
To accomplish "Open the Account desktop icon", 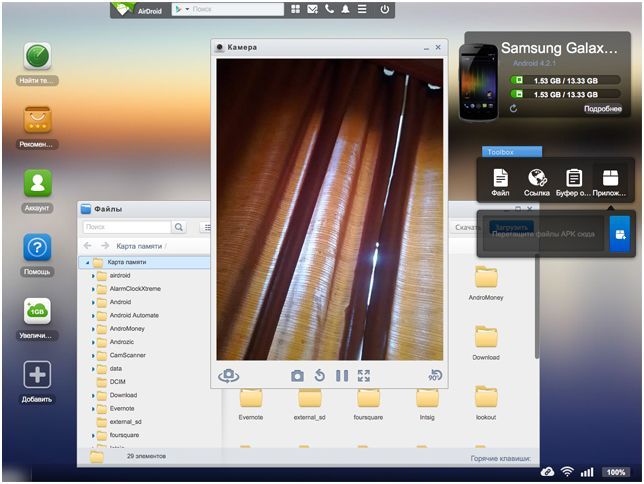I will 37,184.
